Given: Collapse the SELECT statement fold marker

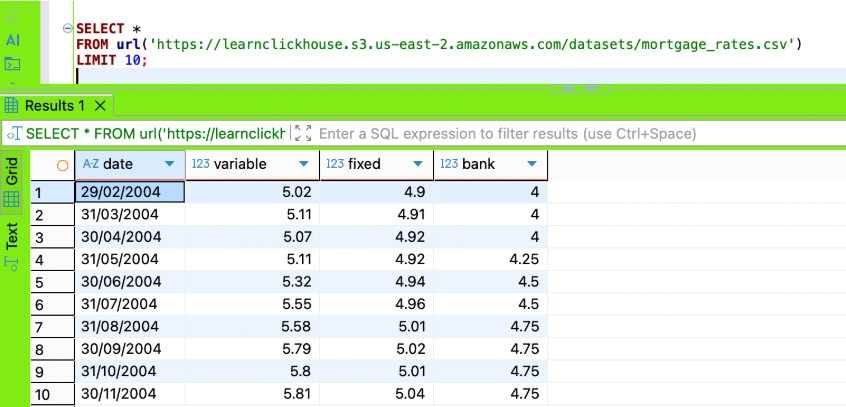Looking at the screenshot, I should coord(66,29).
